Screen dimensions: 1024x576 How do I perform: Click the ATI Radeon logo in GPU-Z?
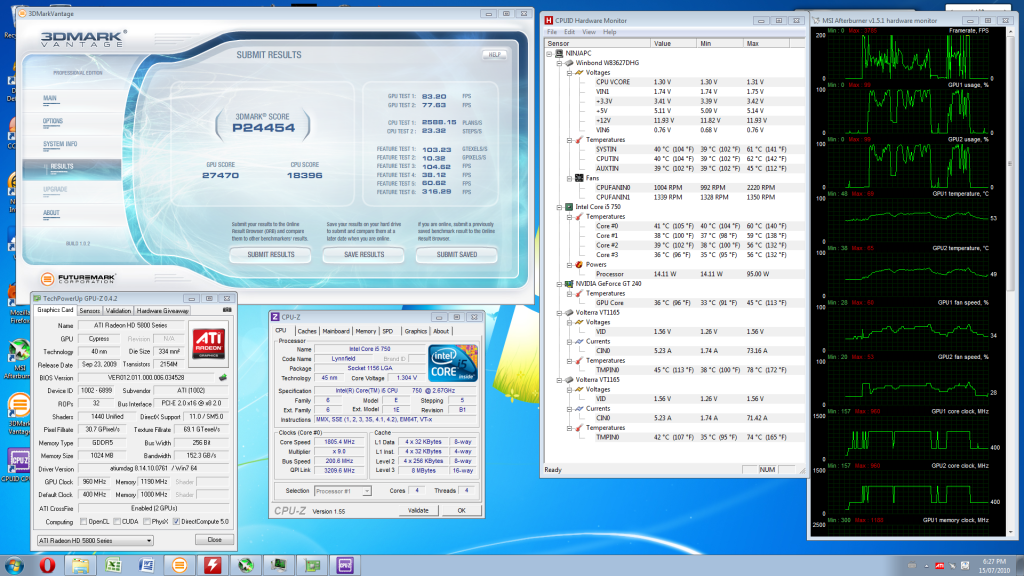point(209,344)
